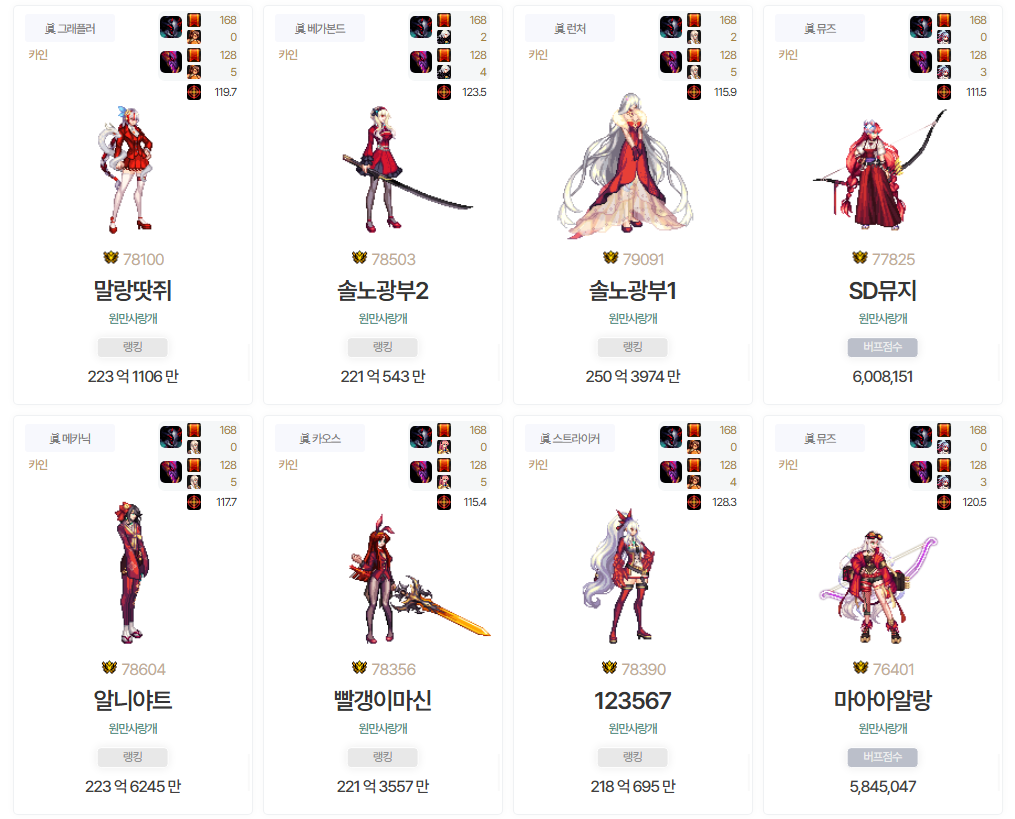Click the 랭킹 badge under 솔노광부1
This screenshot has width=1015, height=819.
pos(632,347)
